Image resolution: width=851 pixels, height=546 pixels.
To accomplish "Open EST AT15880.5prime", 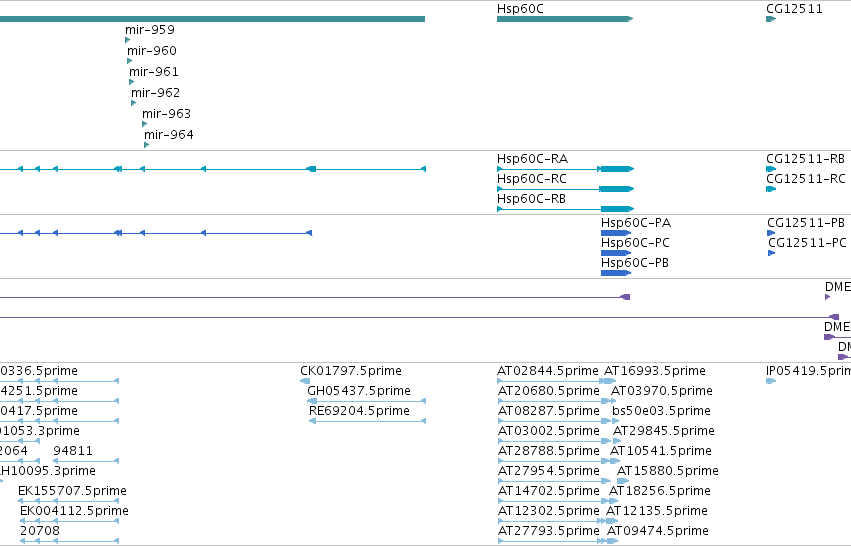I will point(668,471).
